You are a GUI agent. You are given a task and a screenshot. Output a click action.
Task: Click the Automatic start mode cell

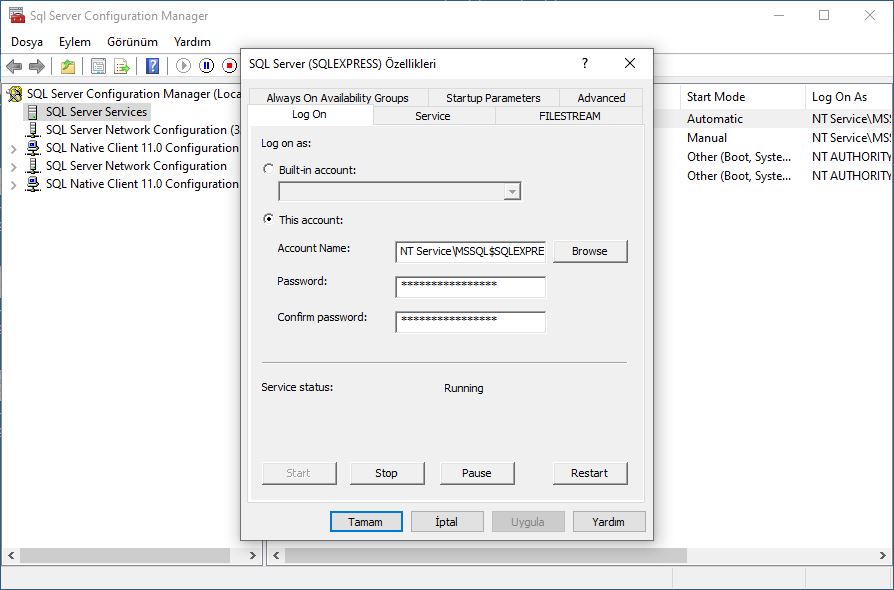click(715, 119)
